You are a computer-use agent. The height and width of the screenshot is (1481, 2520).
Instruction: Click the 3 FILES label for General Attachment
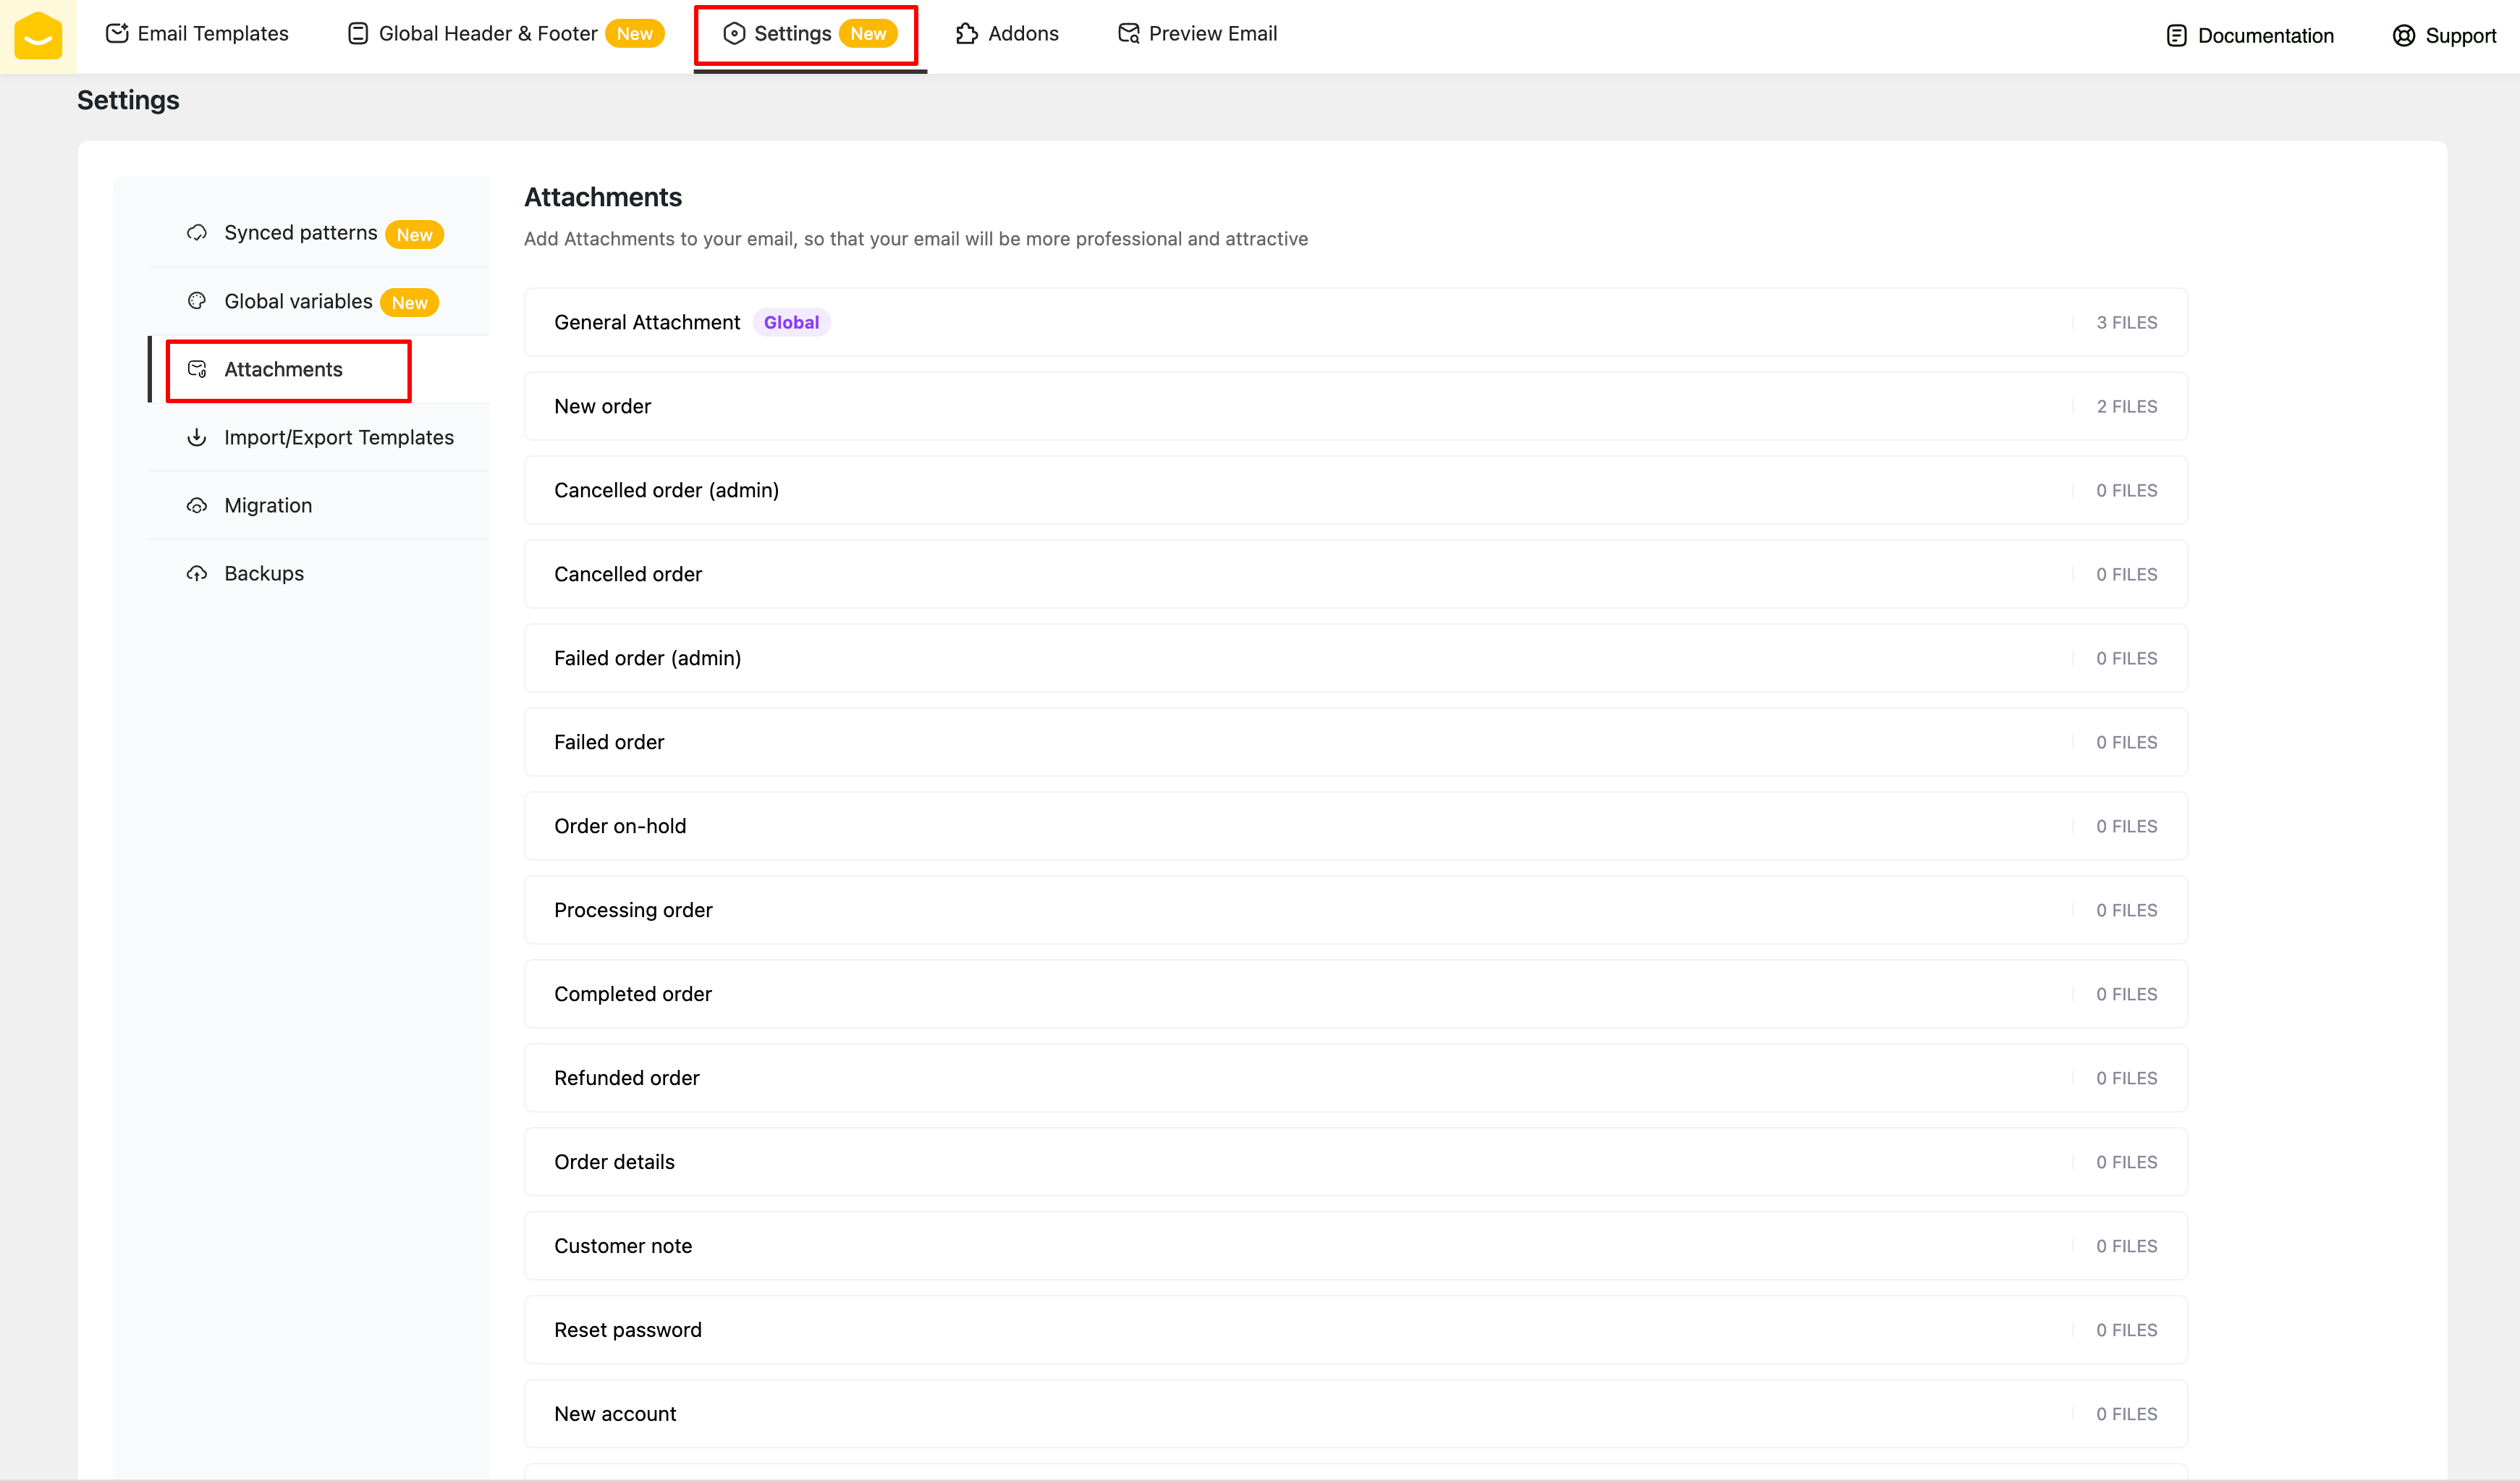[x=2126, y=322]
